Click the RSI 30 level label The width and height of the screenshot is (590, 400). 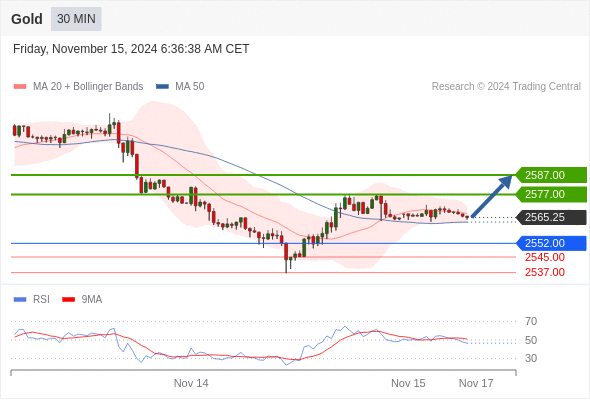click(x=531, y=359)
